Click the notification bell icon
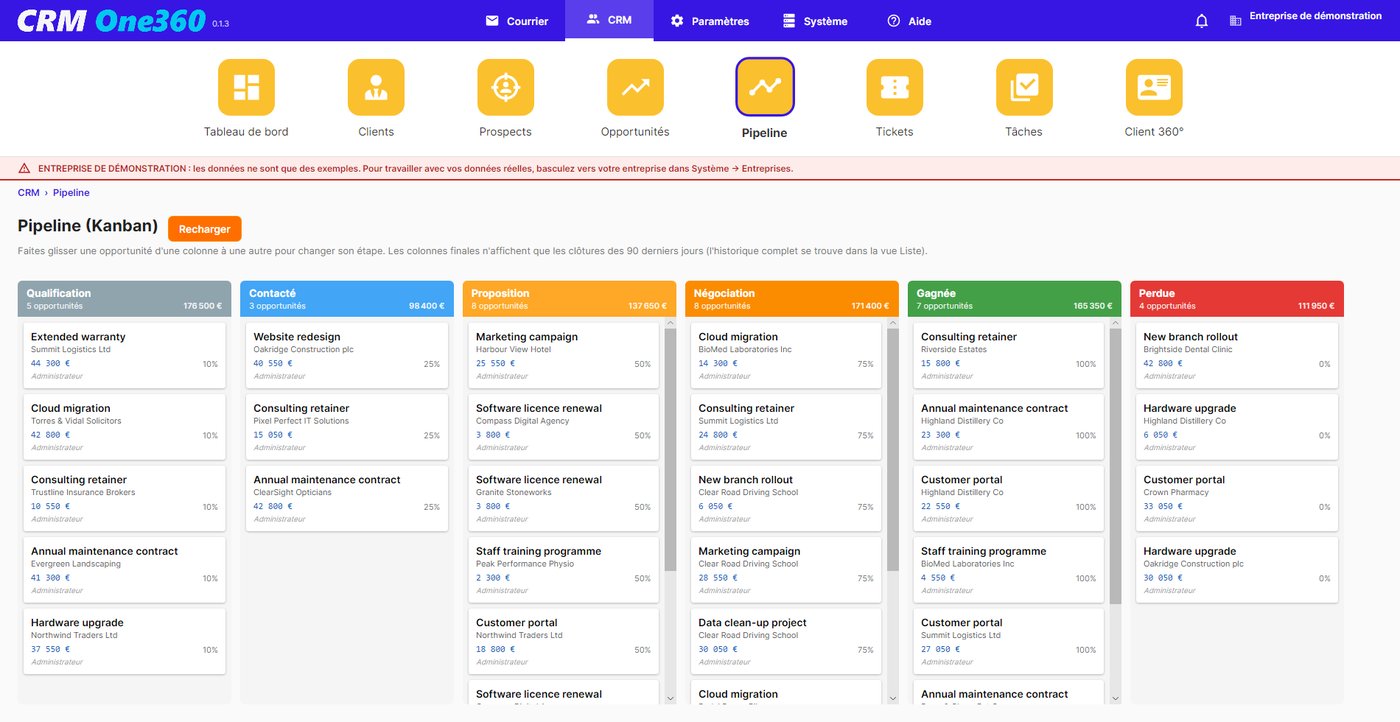This screenshot has width=1400, height=722. pos(1202,21)
